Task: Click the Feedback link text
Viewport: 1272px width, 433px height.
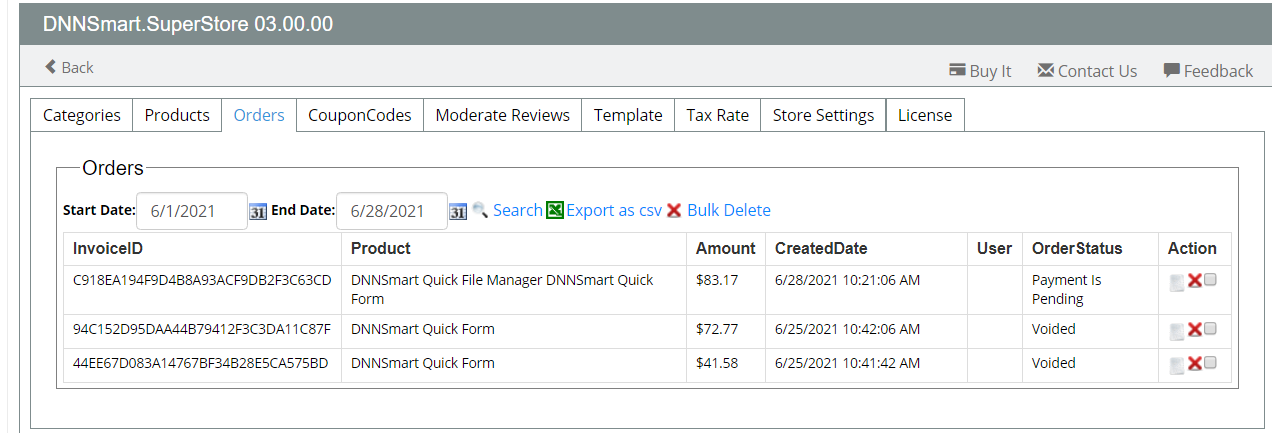Action: [x=1218, y=71]
